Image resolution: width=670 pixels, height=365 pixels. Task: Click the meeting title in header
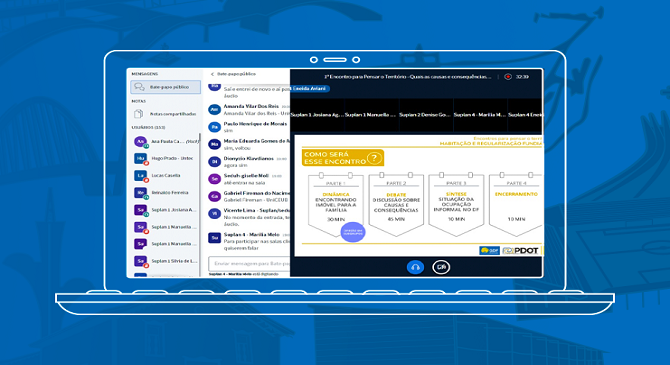(x=408, y=77)
